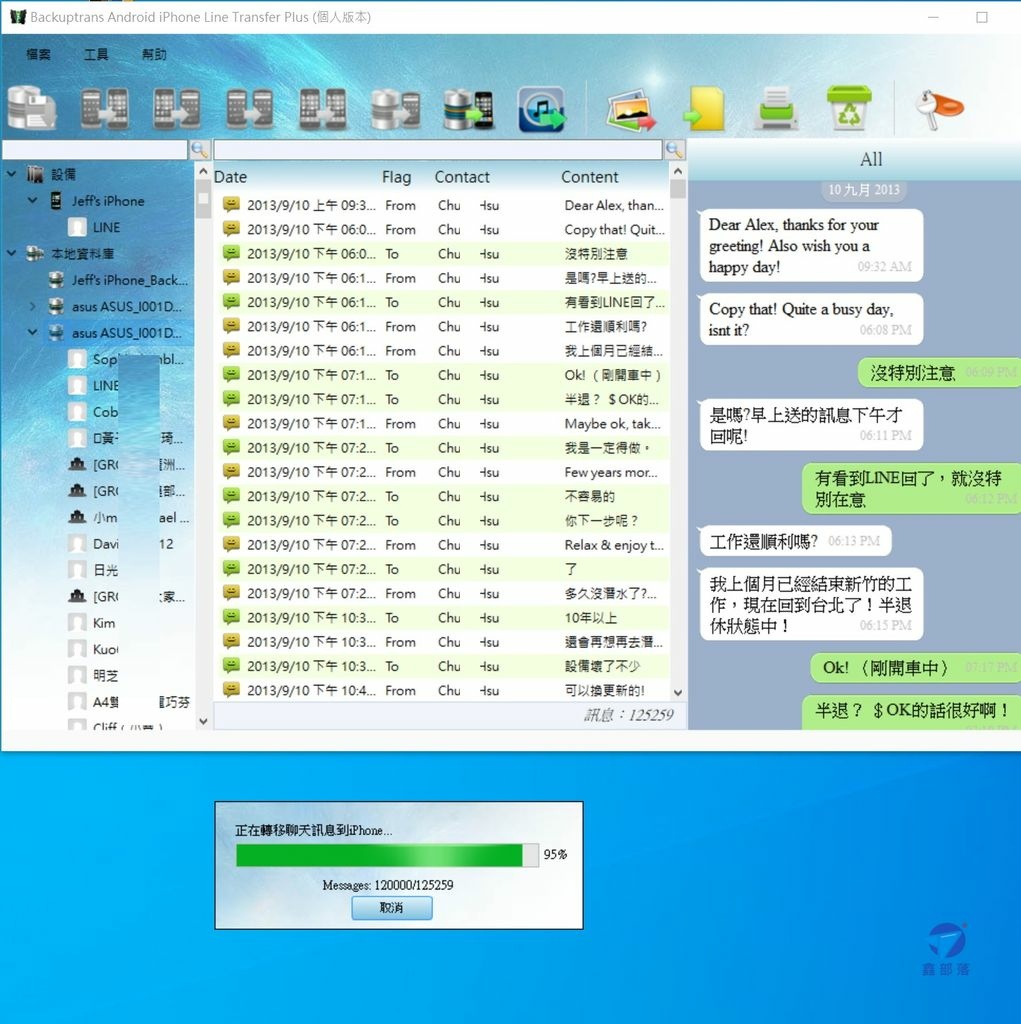This screenshot has height=1024, width=1021.
Task: Click the group icon beside '小m'
Action: pos(77,517)
